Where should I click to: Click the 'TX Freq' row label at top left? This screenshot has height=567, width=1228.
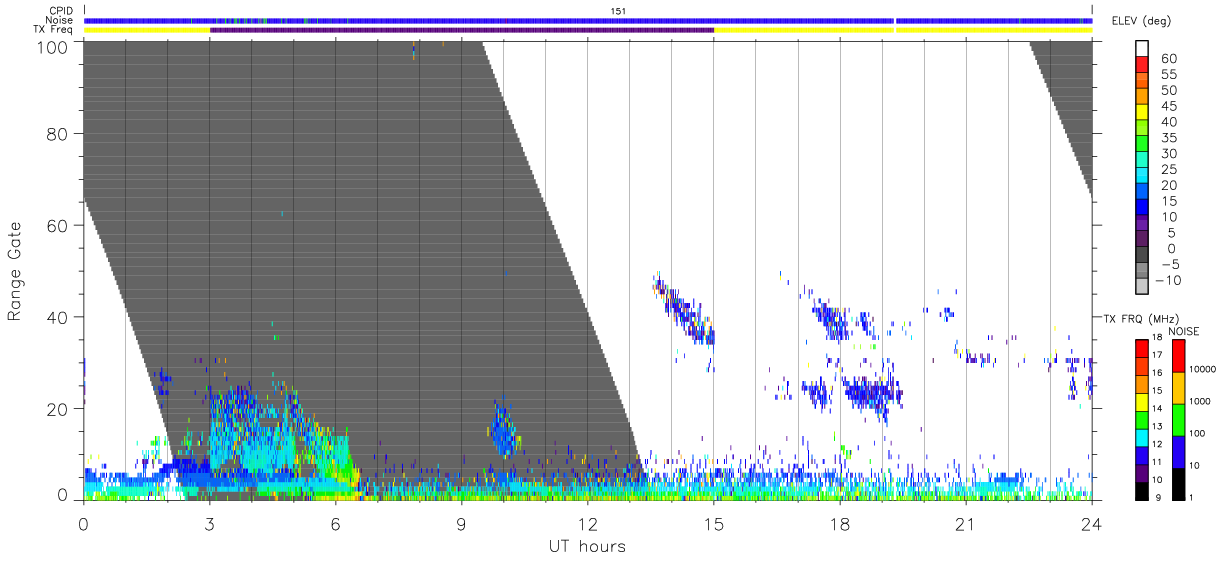[55, 29]
